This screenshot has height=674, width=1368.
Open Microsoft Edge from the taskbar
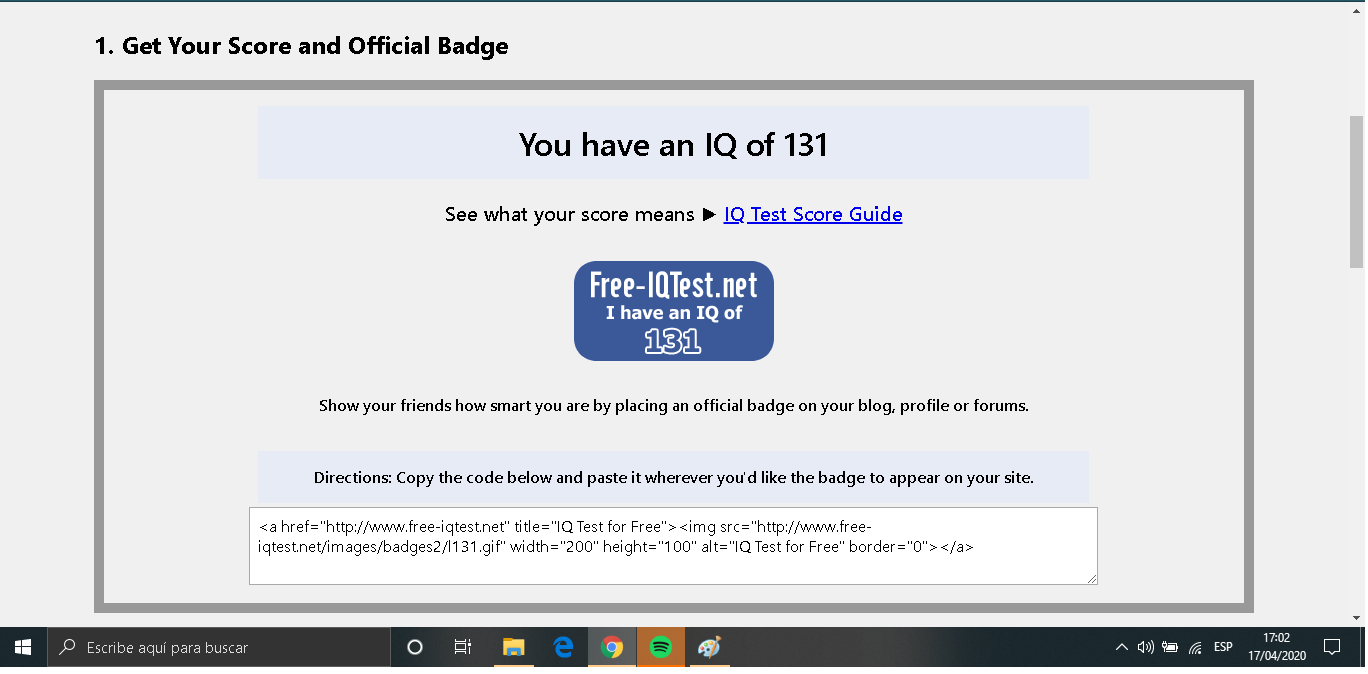(x=563, y=647)
